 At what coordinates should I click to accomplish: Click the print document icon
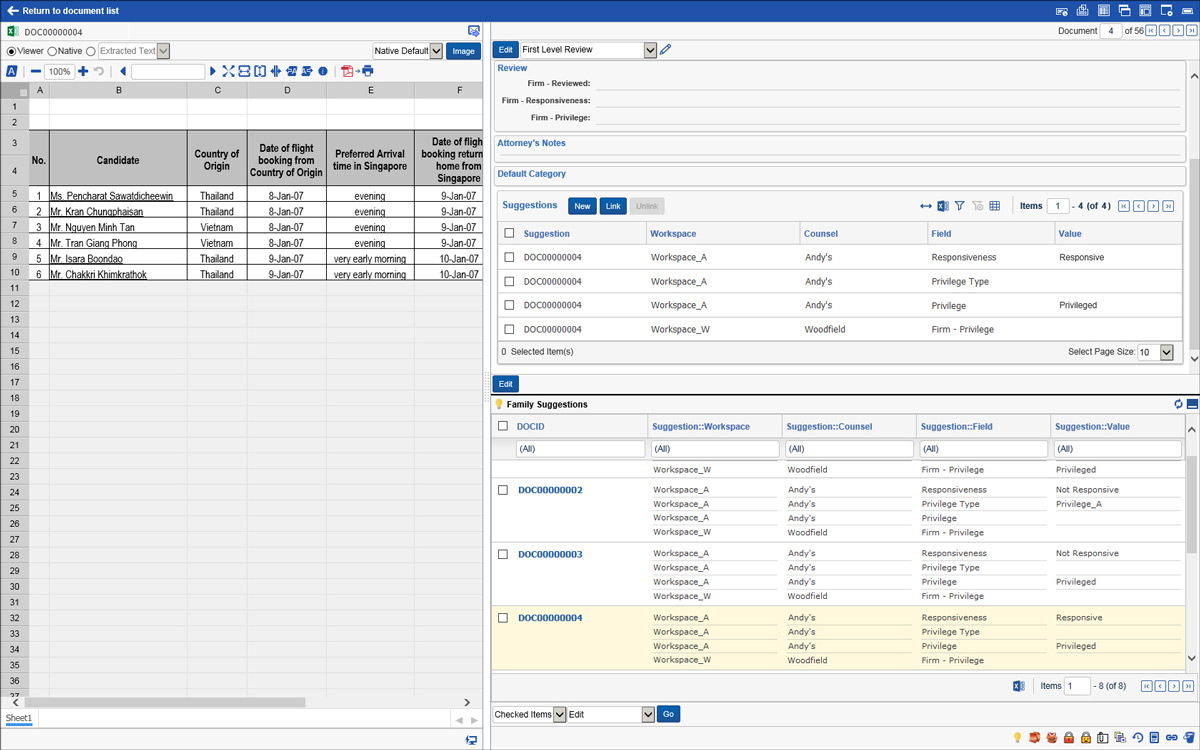point(368,72)
